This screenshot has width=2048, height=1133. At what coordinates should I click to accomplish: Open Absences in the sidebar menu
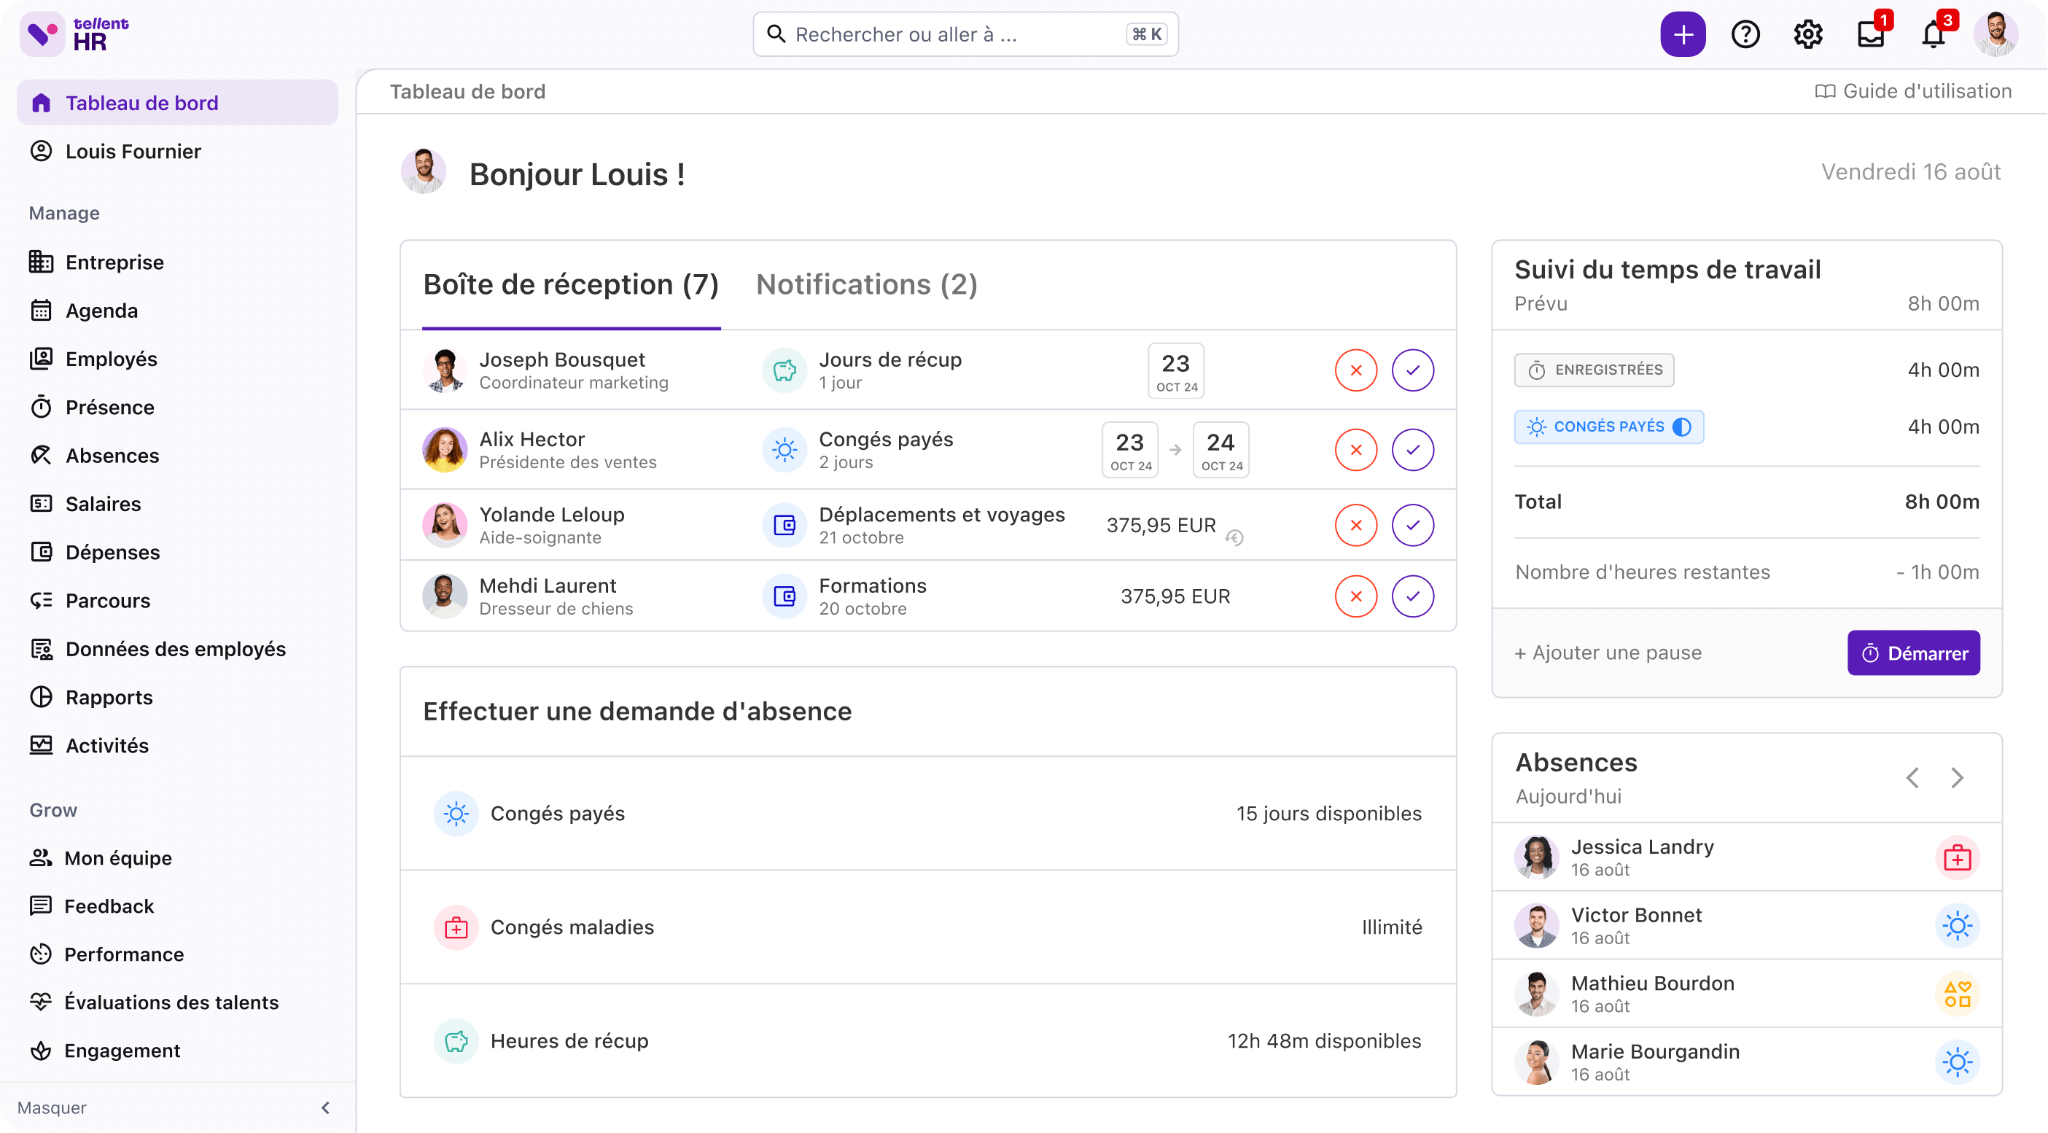(x=112, y=456)
